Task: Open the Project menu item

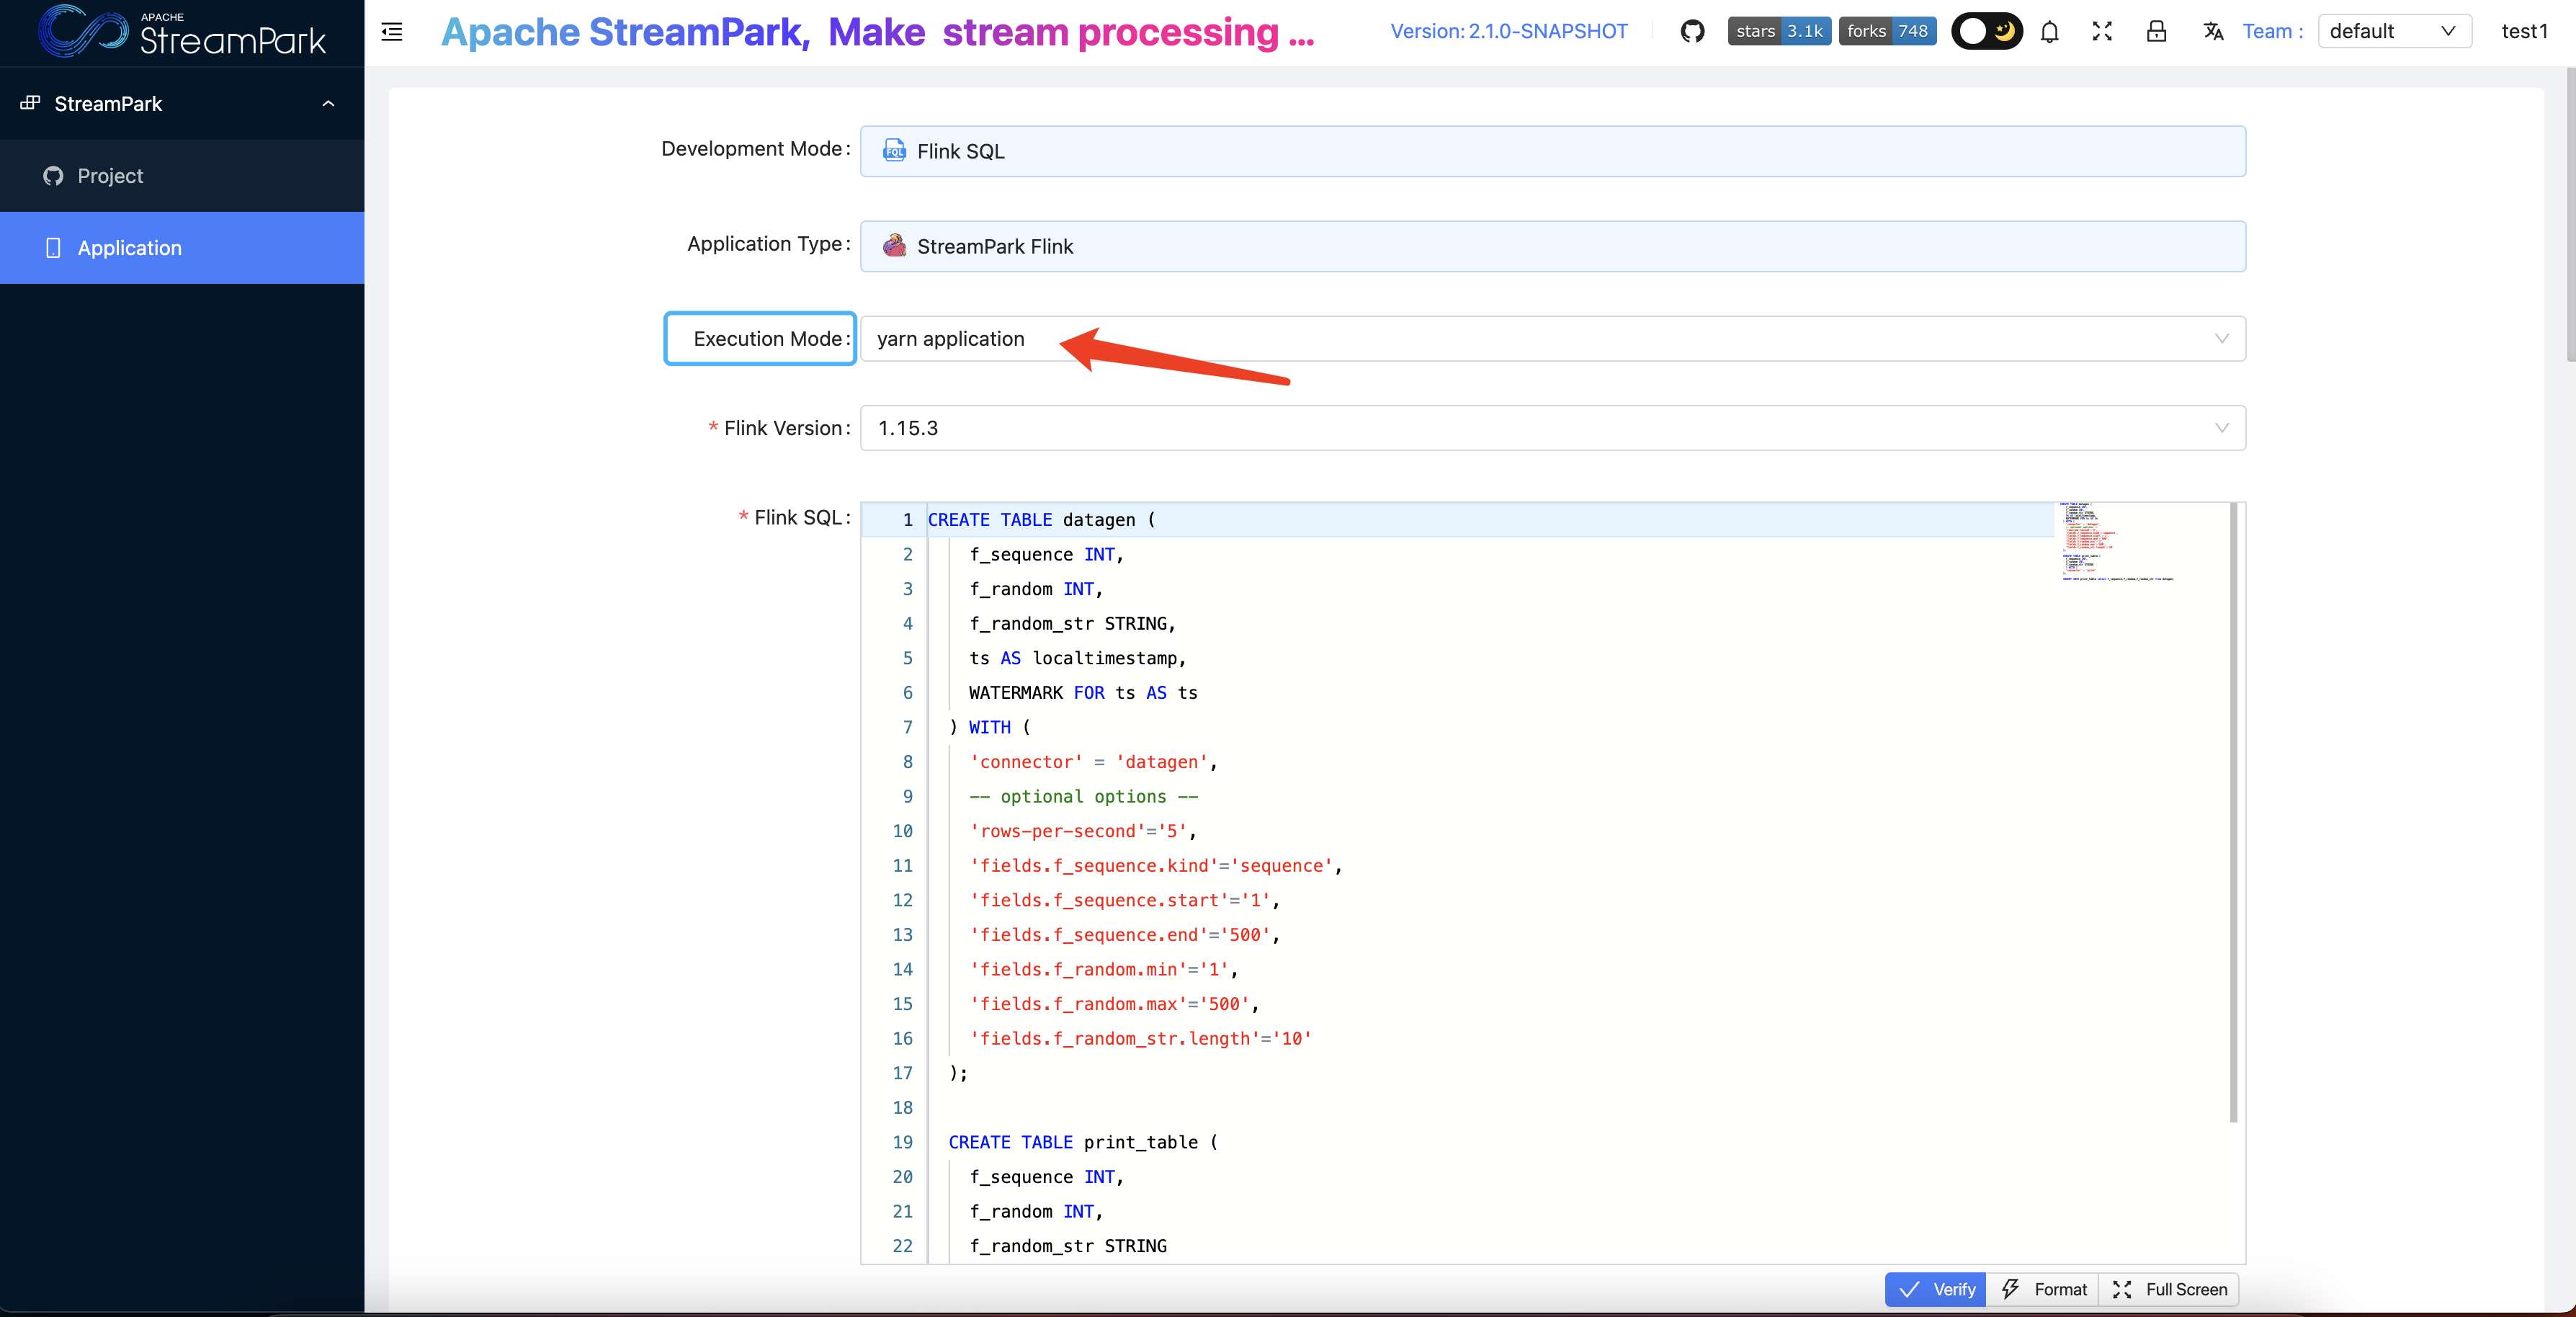Action: coord(111,176)
